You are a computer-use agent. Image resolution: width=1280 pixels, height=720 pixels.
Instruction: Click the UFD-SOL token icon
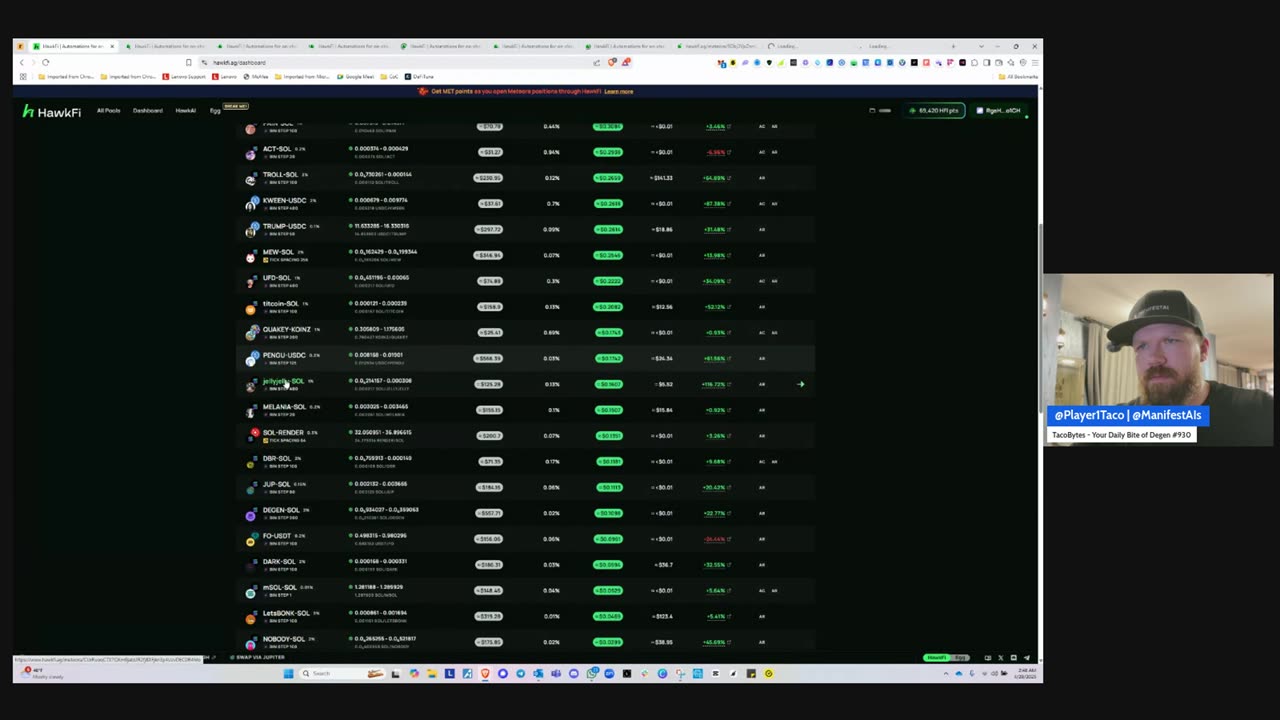(250, 282)
